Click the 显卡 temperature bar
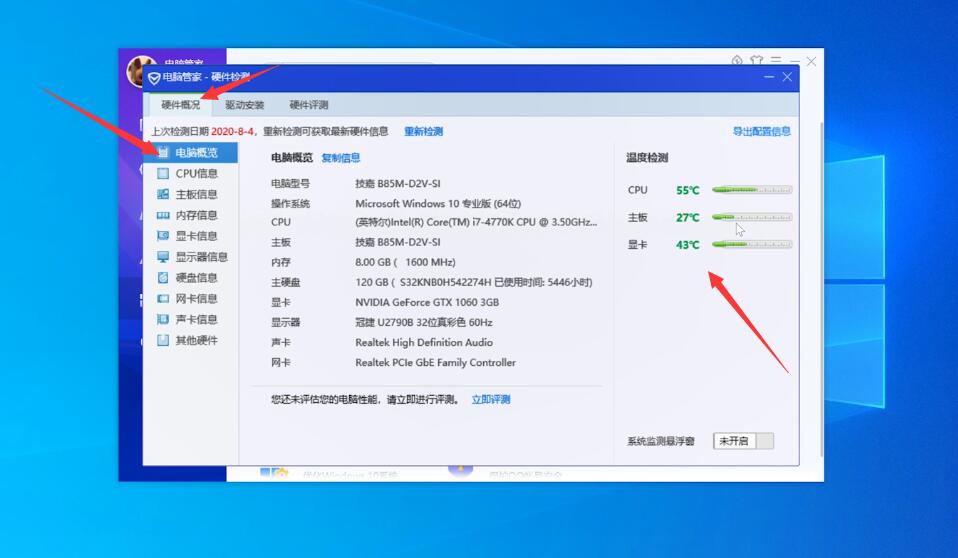 point(752,244)
